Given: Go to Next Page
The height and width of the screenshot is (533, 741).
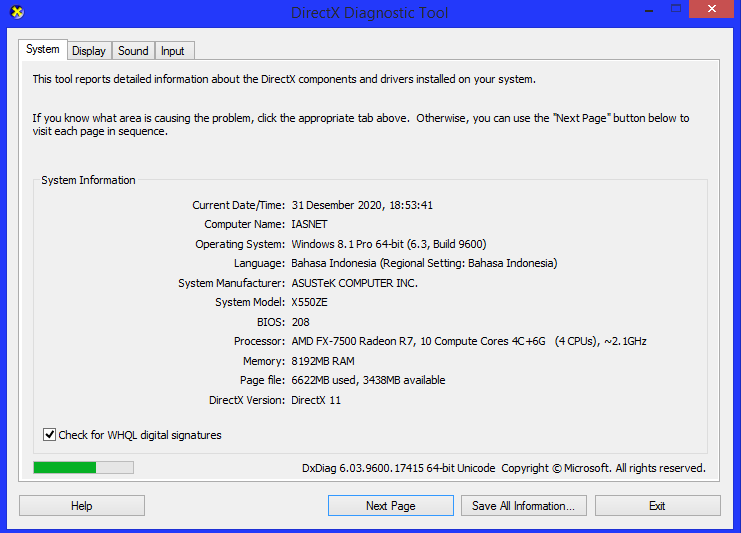Looking at the screenshot, I should [391, 506].
